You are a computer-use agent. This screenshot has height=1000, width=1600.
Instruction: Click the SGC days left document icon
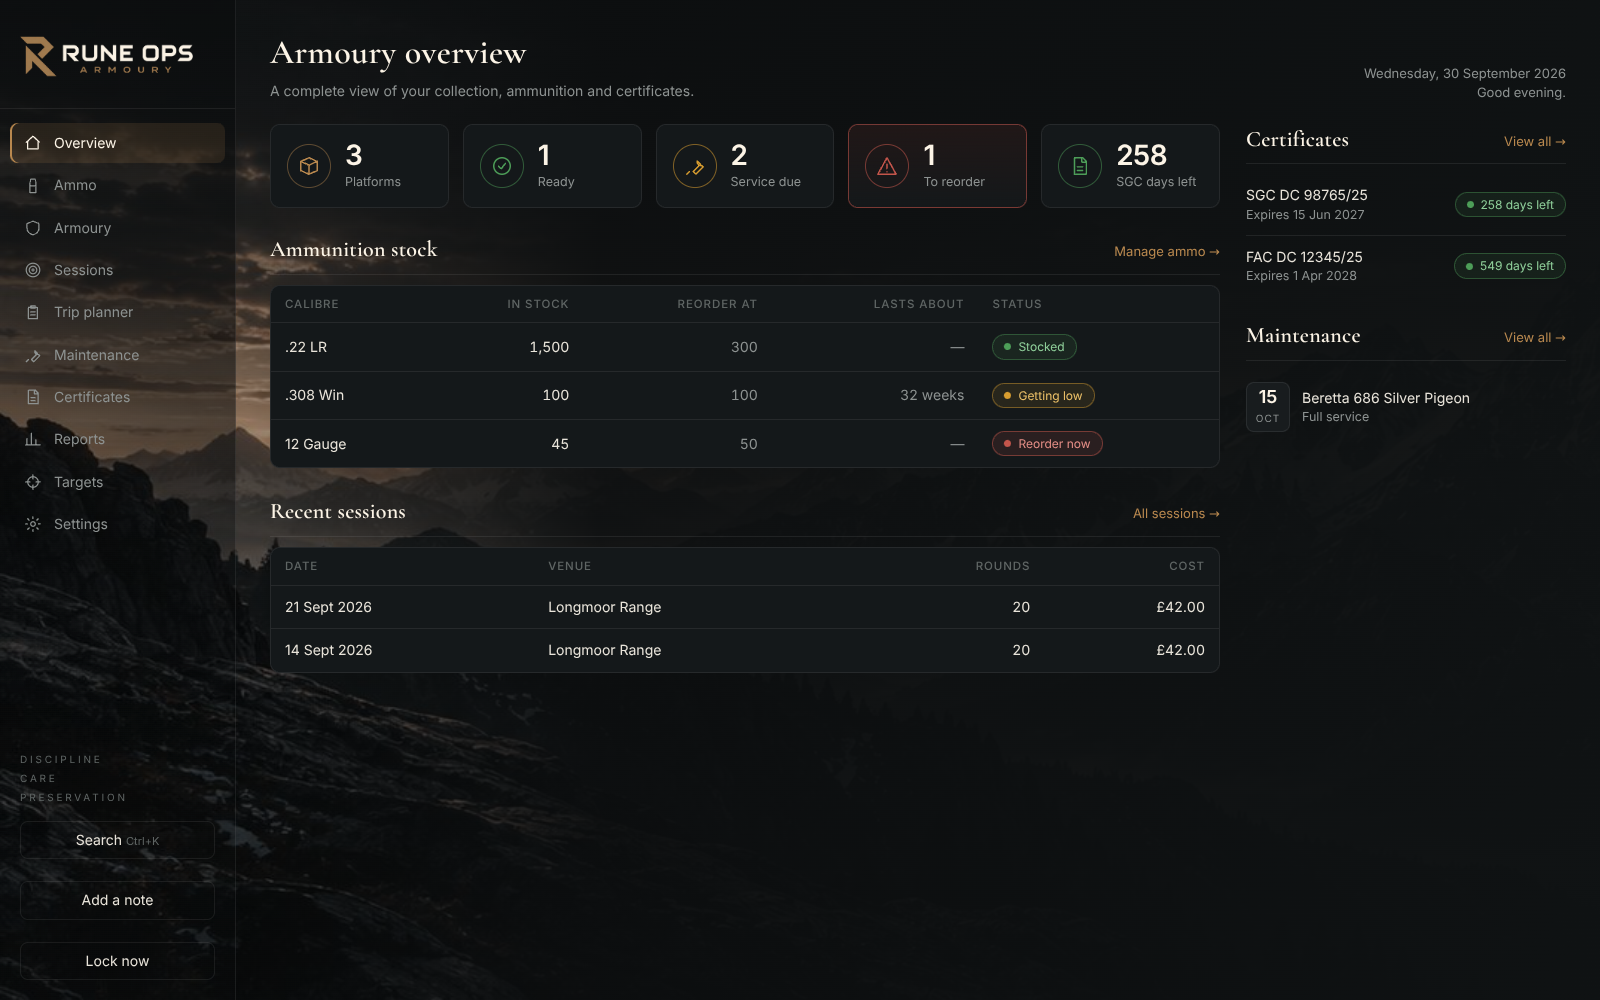(1080, 166)
